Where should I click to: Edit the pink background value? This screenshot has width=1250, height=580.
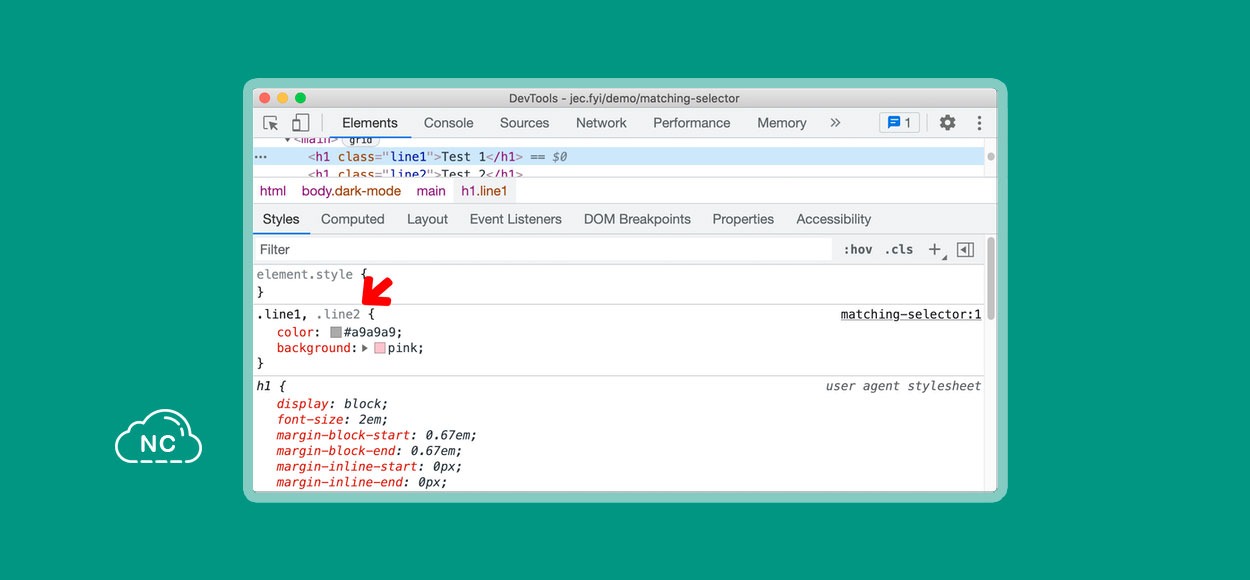[403, 348]
